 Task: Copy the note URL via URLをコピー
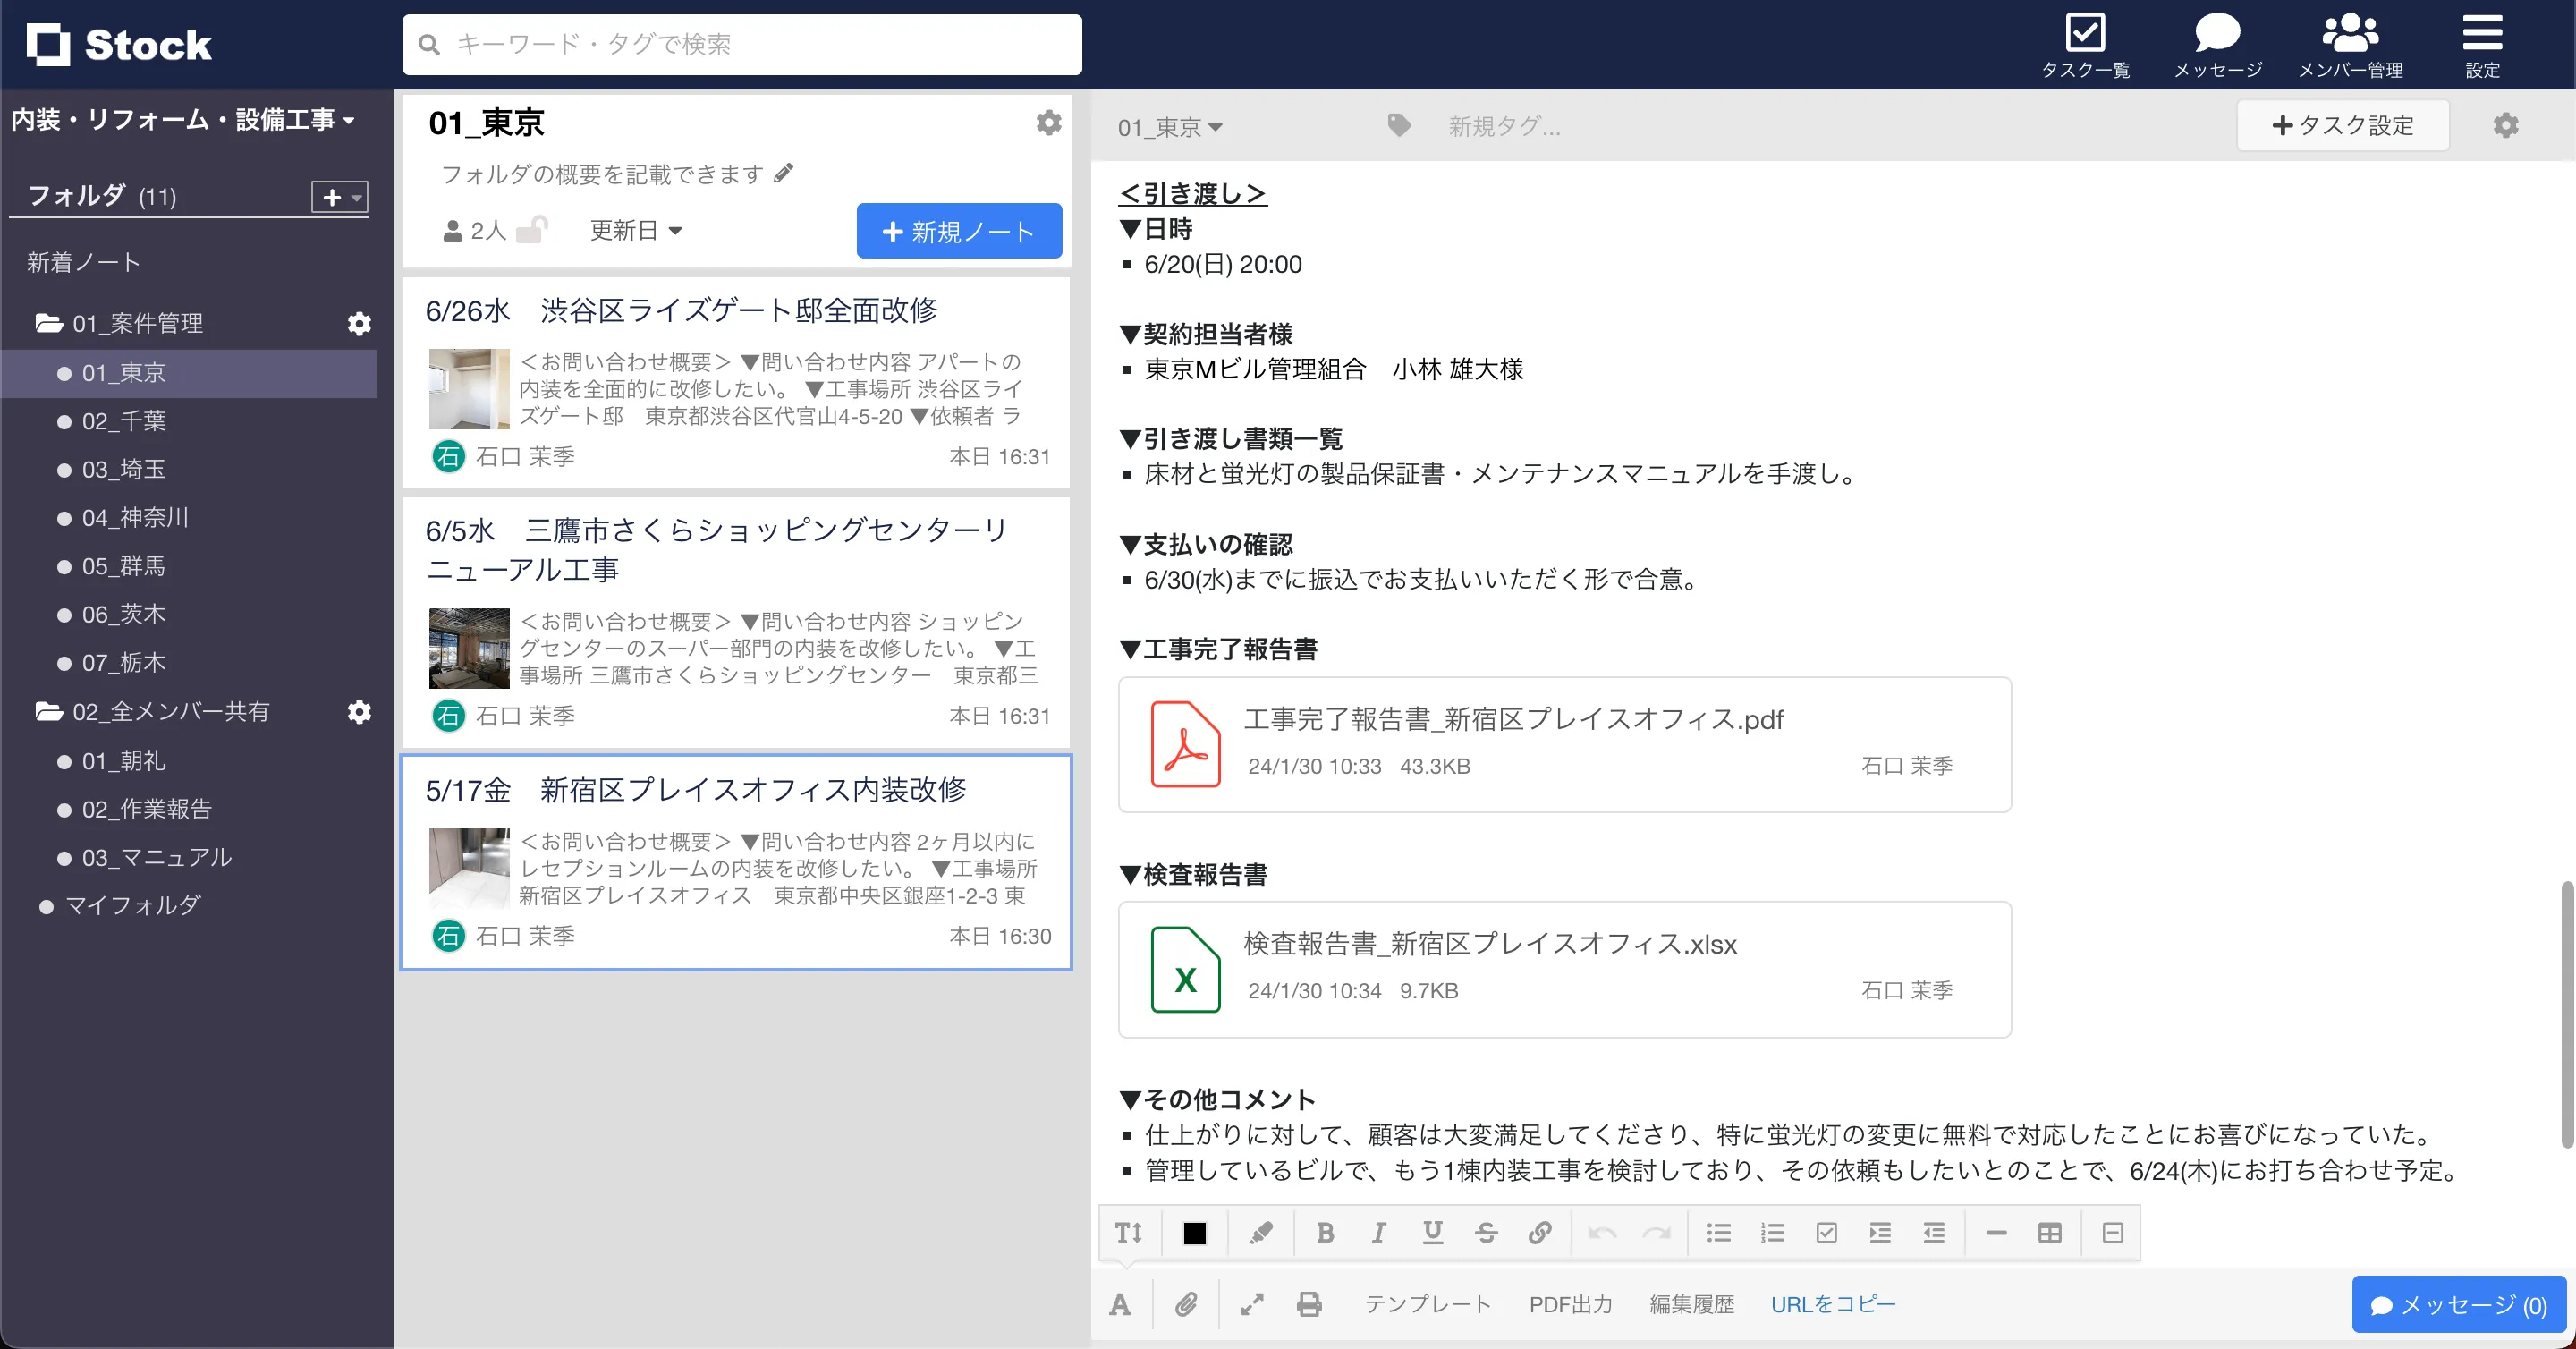[x=1833, y=1304]
